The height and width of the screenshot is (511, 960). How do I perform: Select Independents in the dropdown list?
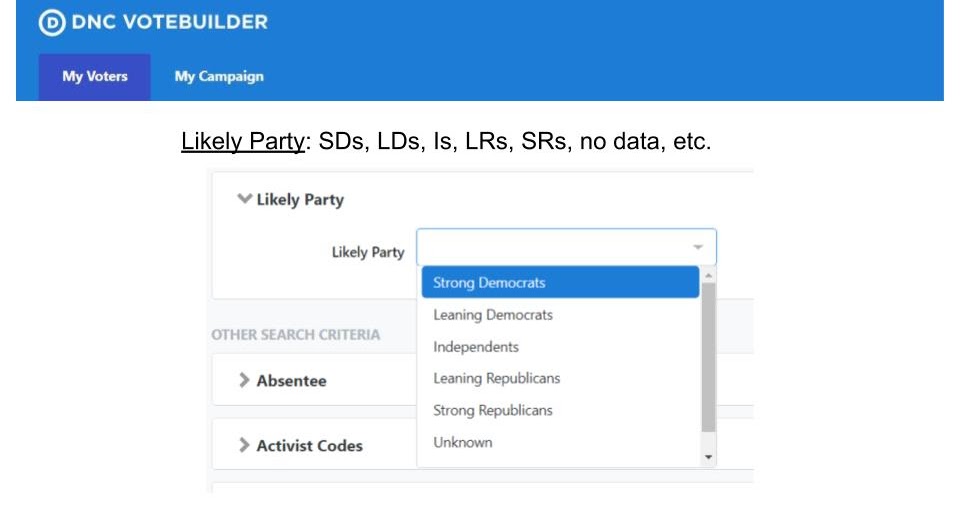click(x=476, y=347)
